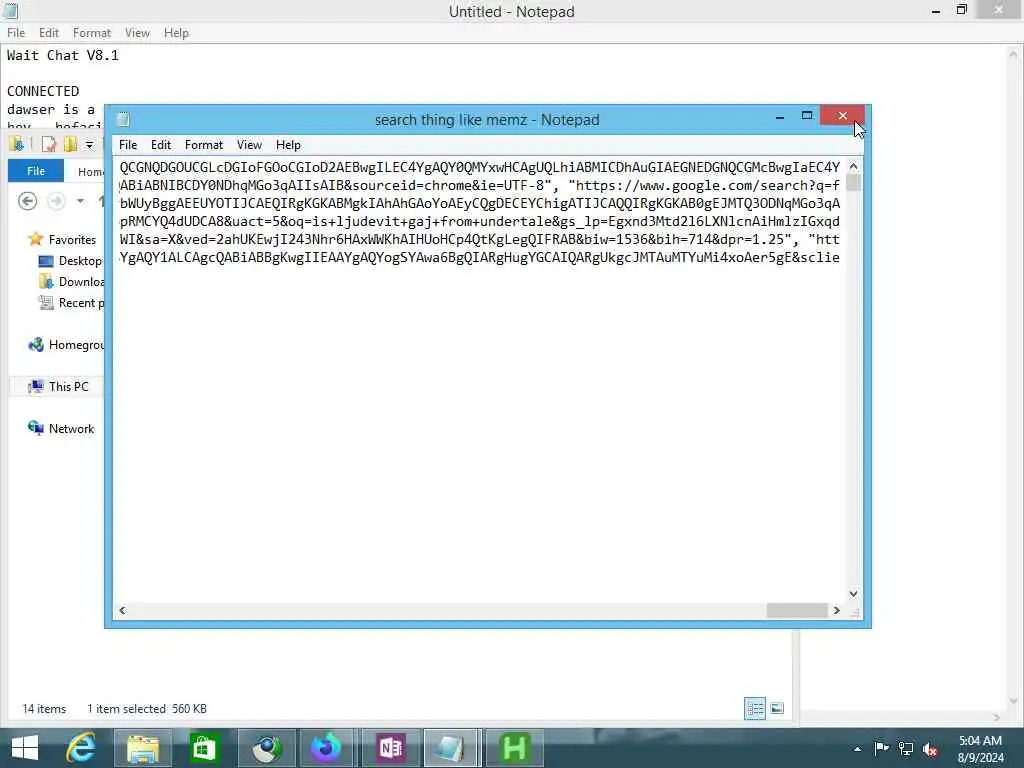Click the Windows Start button
Screen dimensions: 1024x768
pyautogui.click(x=25, y=748)
